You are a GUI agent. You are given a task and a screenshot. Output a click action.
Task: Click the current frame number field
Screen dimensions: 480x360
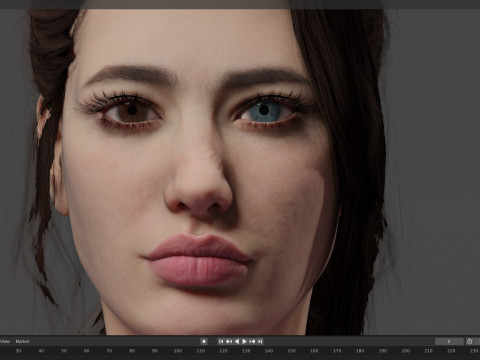[449, 341]
